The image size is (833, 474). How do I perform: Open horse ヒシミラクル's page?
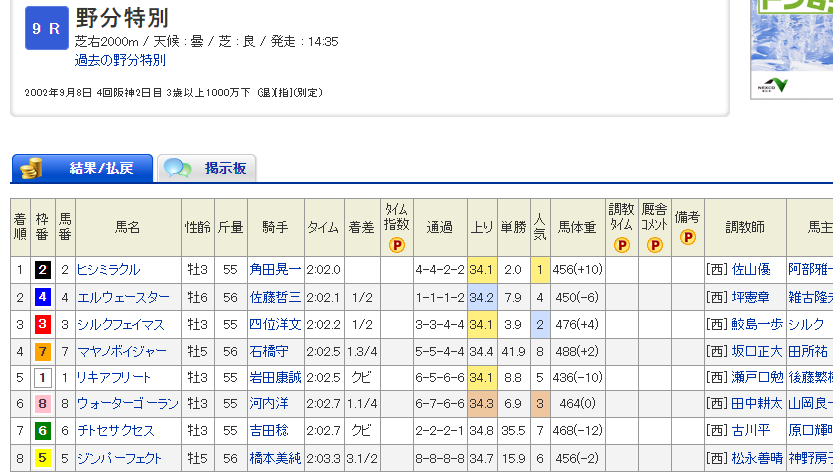108,270
